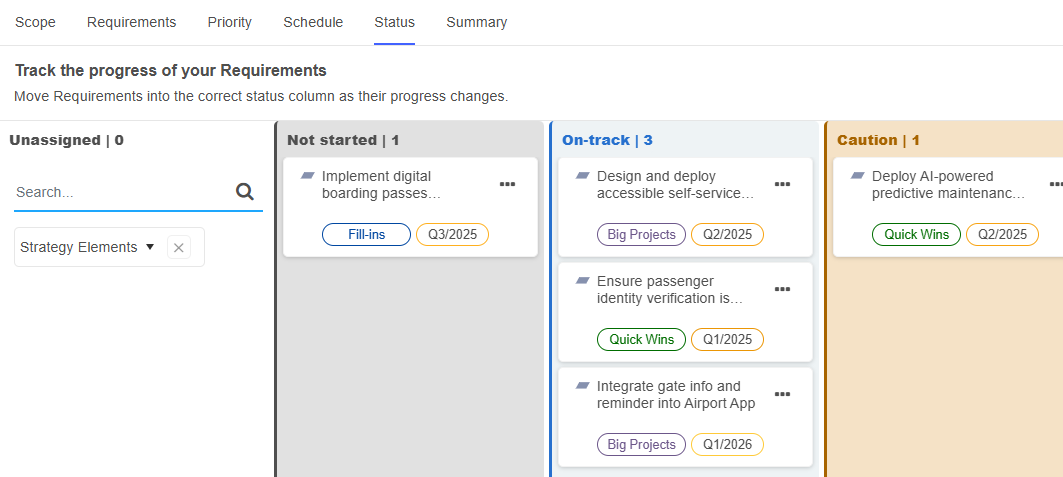Open options menu for gate info card
The height and width of the screenshot is (477, 1063).
pos(783,394)
